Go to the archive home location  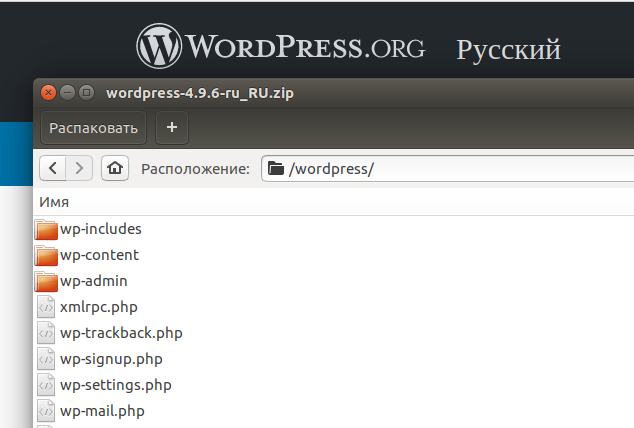point(115,168)
